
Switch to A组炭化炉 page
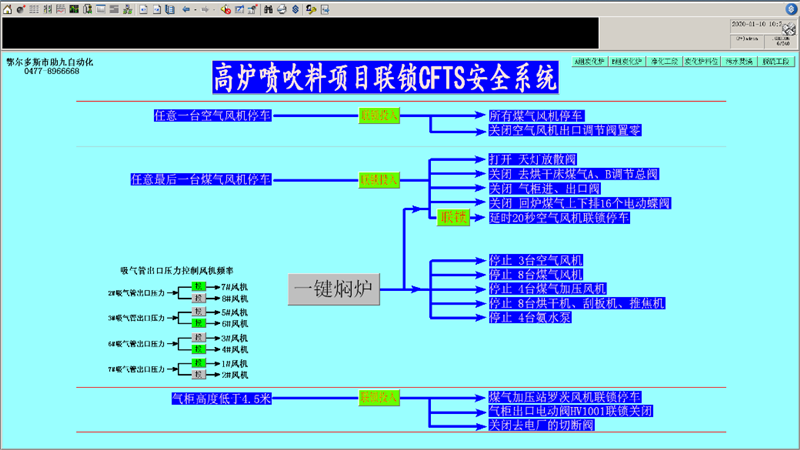point(590,61)
